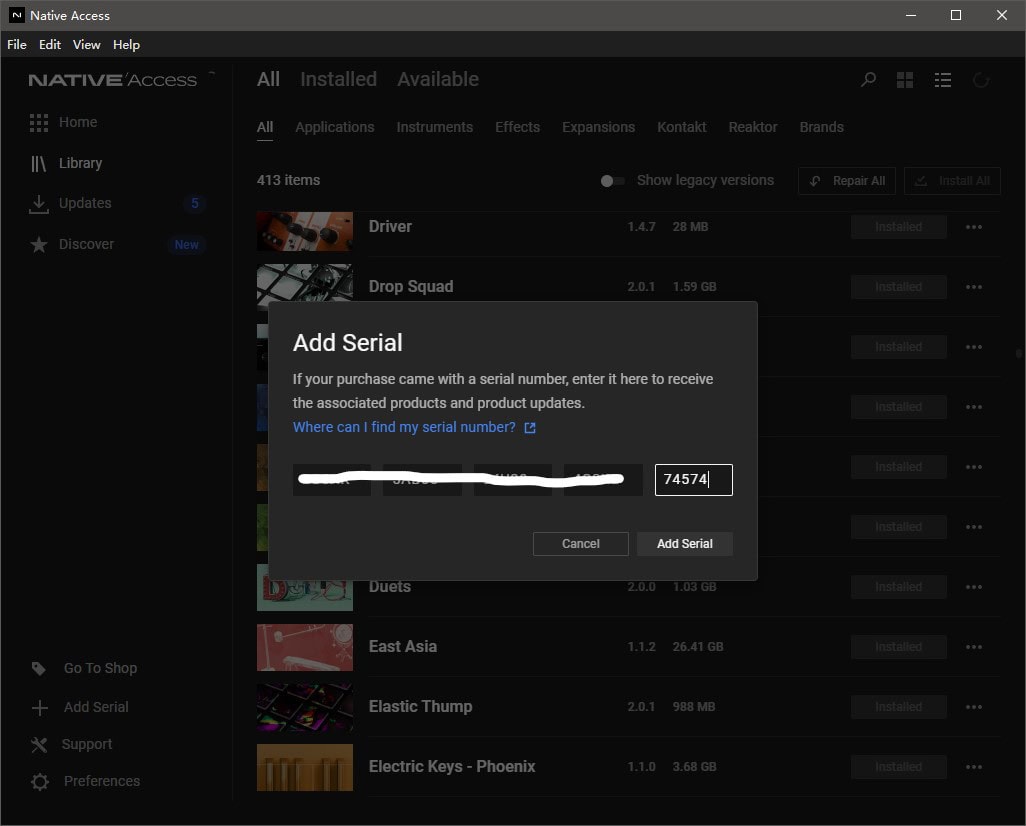Click the Add Serial confirm button
The image size is (1026, 826).
685,544
